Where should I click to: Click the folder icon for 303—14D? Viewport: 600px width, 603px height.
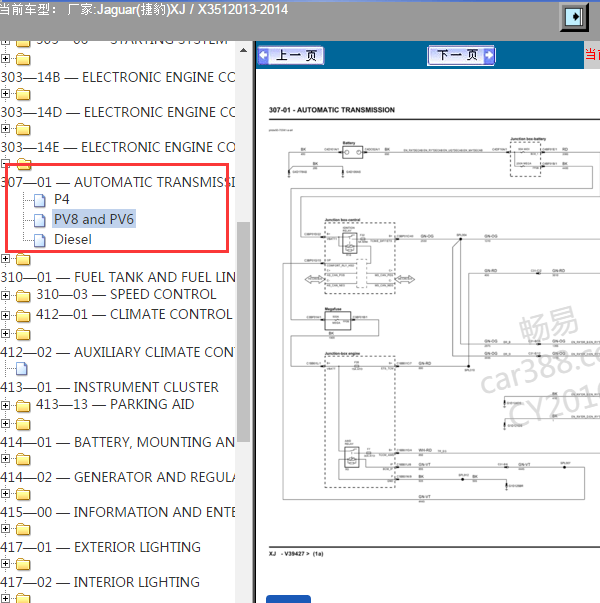pyautogui.click(x=23, y=94)
